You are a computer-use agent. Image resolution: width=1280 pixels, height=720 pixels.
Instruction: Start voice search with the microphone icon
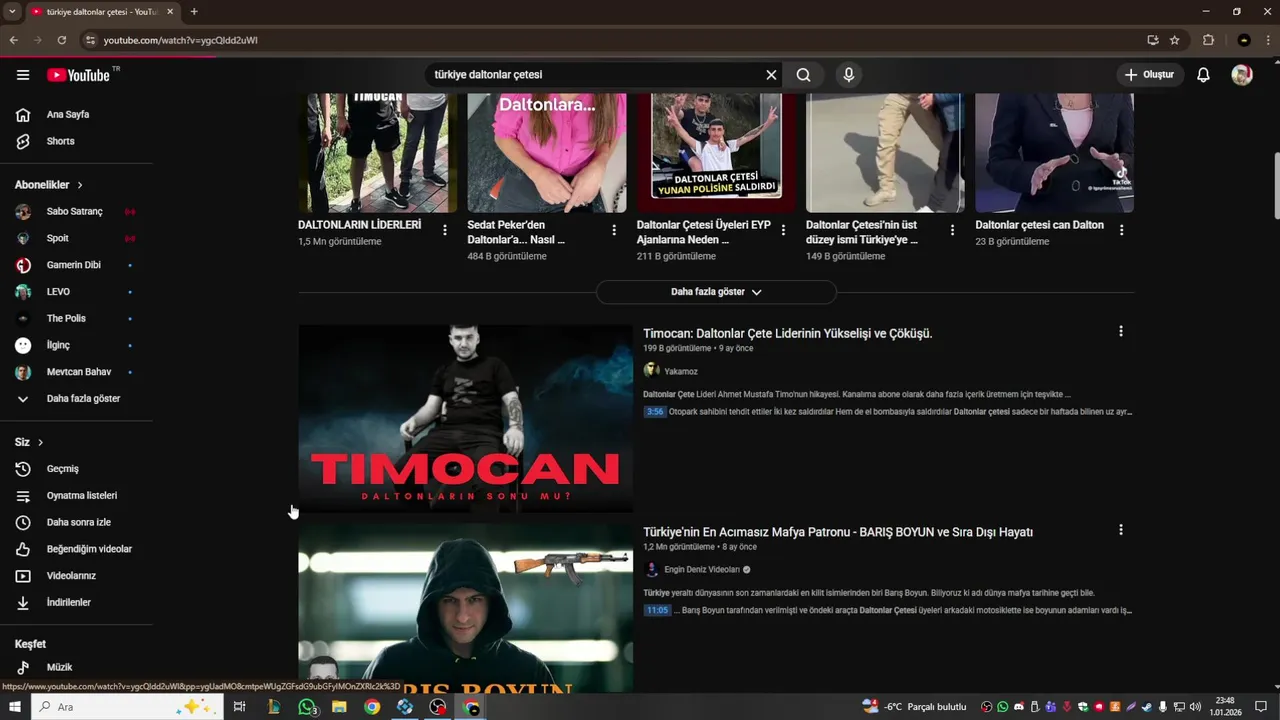849,75
